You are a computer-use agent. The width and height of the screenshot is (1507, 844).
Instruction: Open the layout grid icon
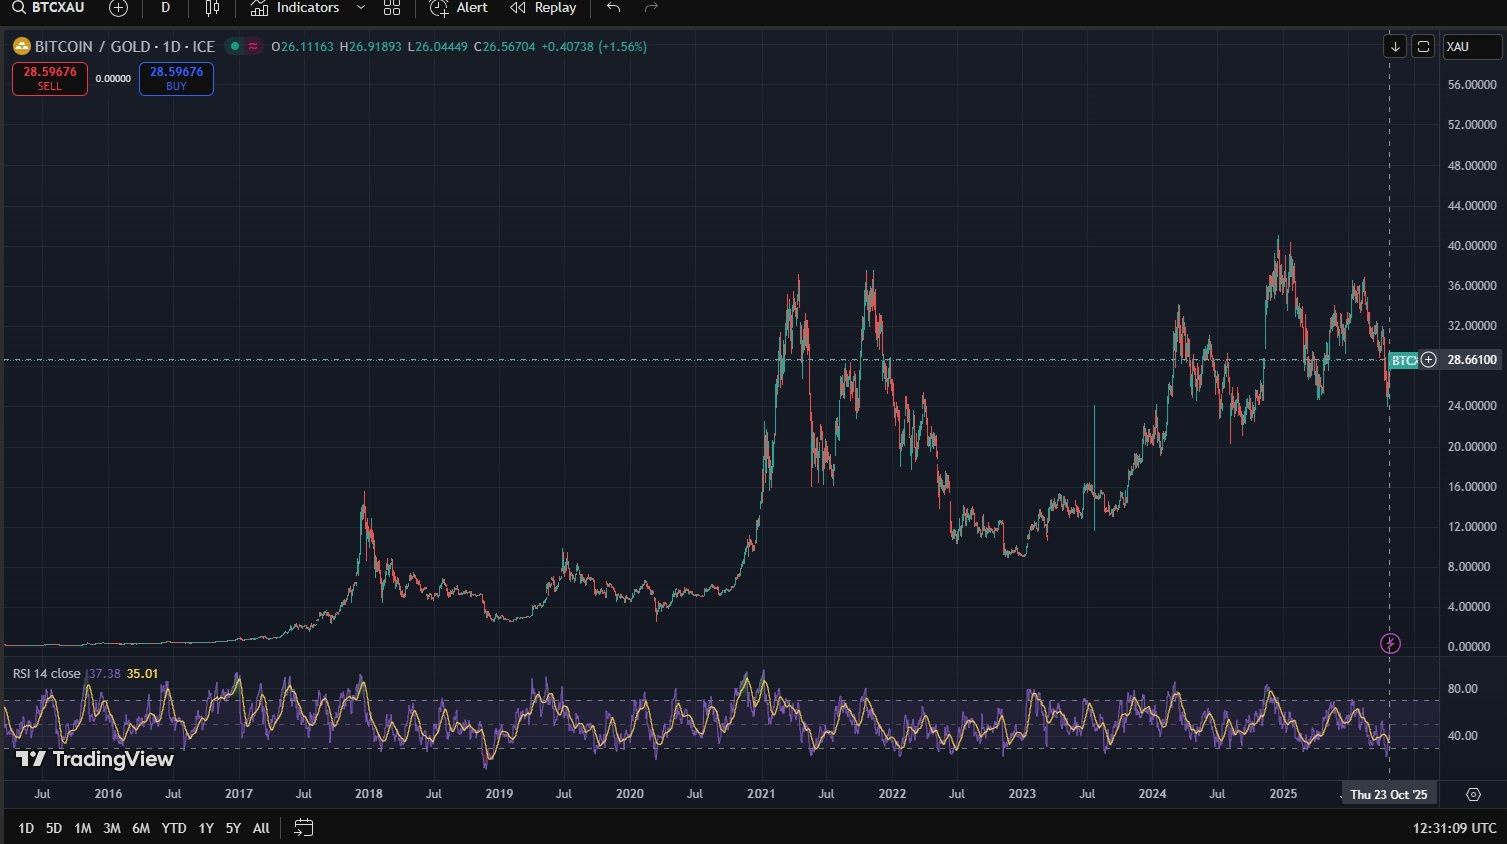[x=392, y=8]
